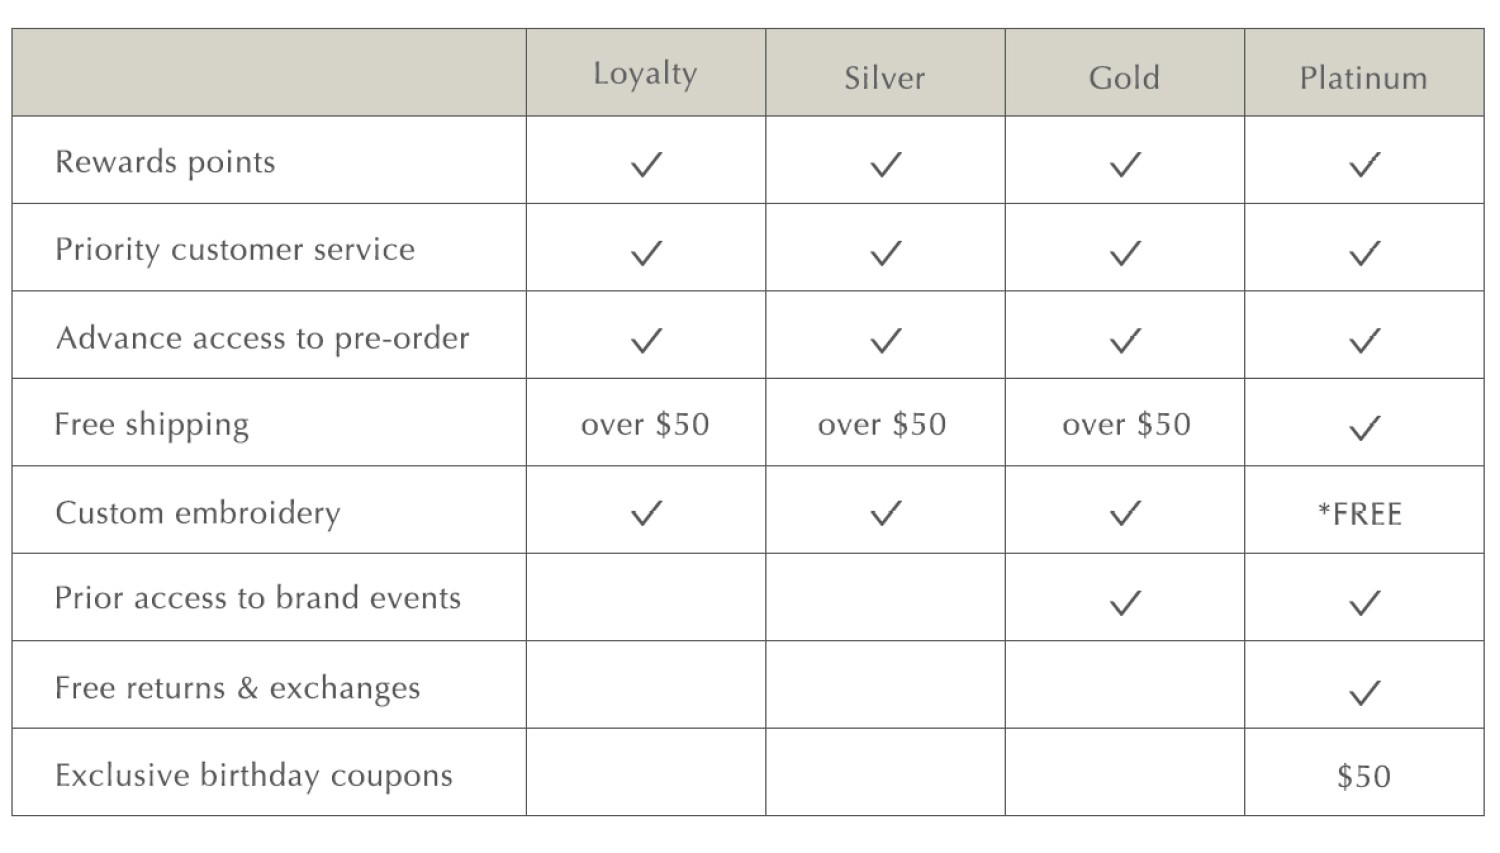Image resolution: width=1500 pixels, height=853 pixels.
Task: Click the Loyalty column header
Action: click(x=645, y=74)
